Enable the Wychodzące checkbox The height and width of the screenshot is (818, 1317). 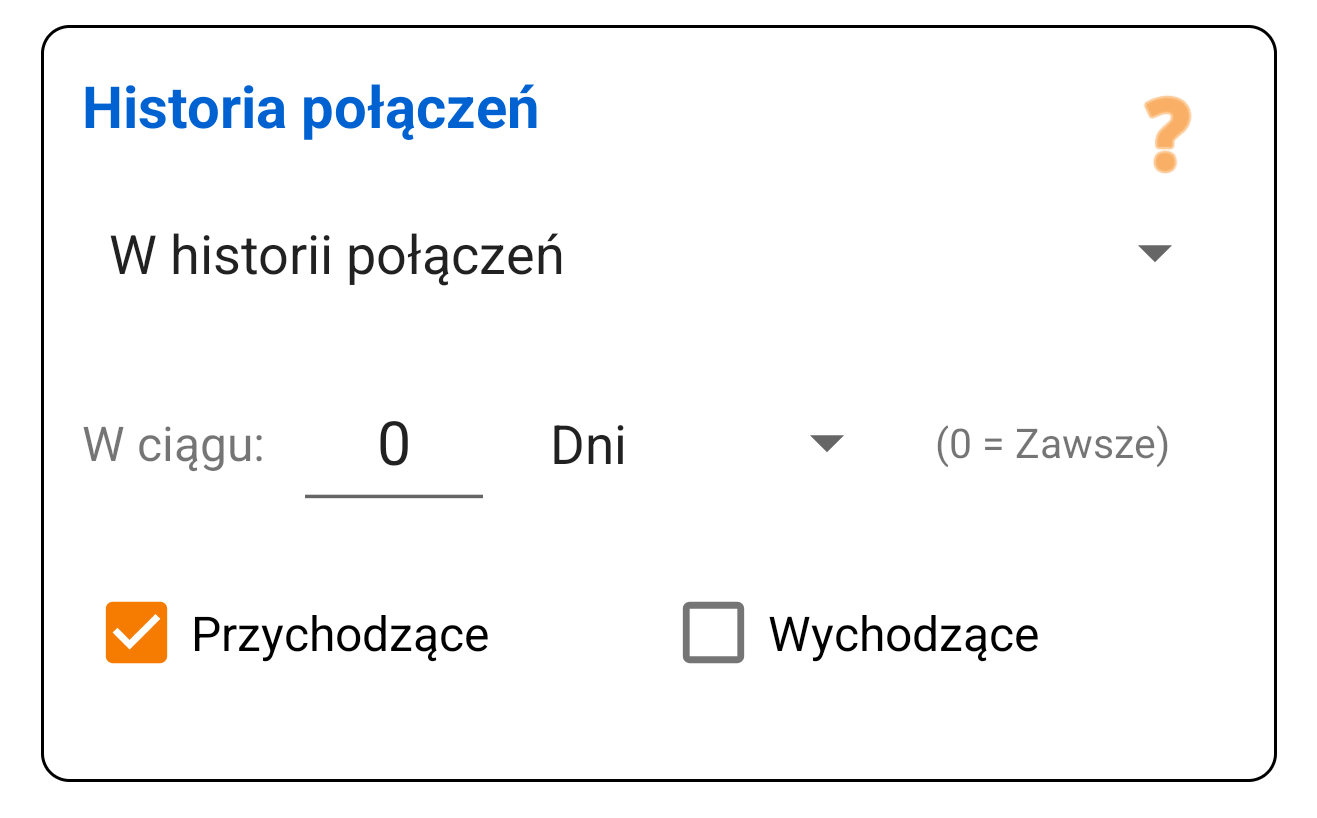712,633
